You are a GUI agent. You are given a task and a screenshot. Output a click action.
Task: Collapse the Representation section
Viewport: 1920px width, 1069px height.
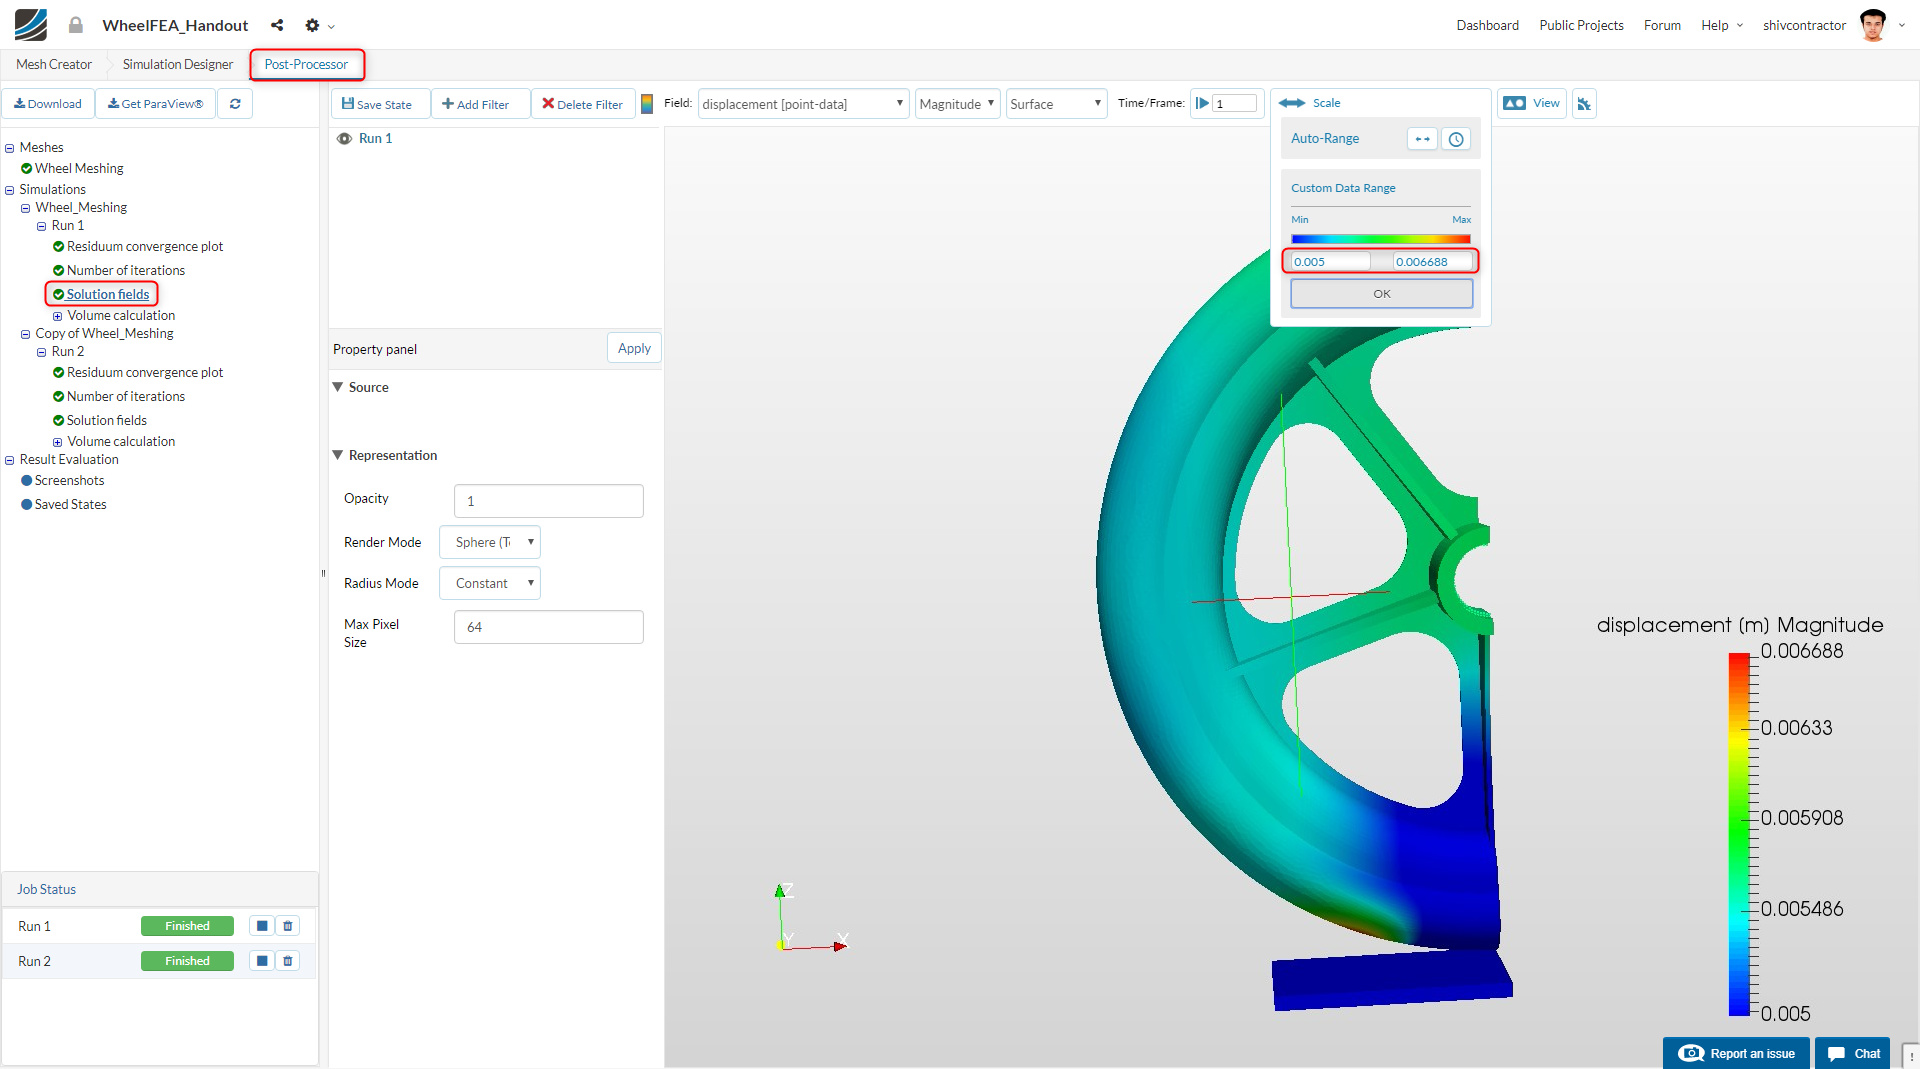click(338, 455)
